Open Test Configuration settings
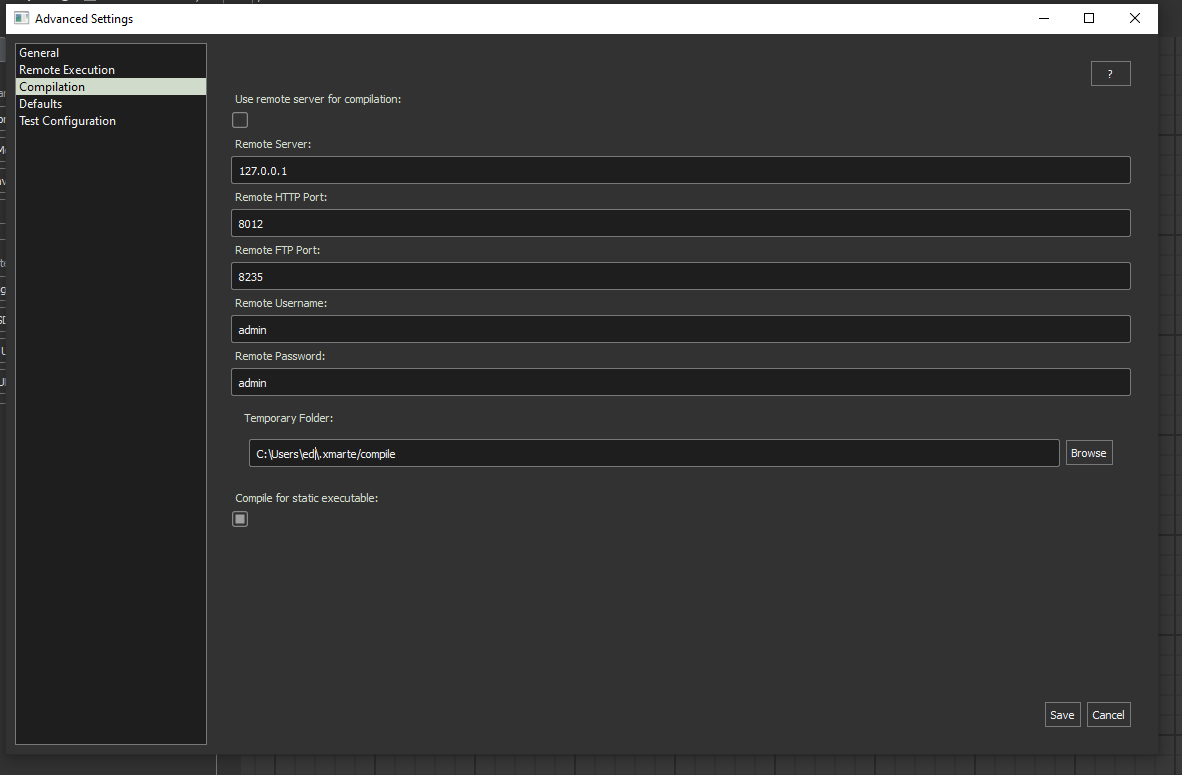This screenshot has height=775, width=1182. [67, 121]
